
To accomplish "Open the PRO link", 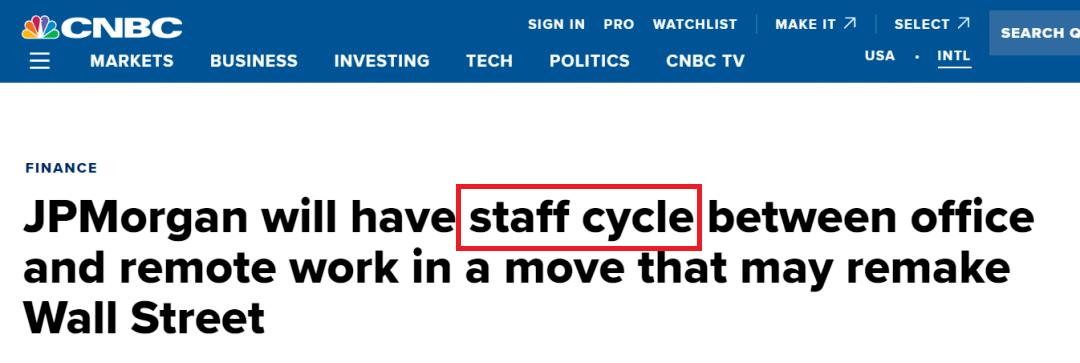I will click(619, 24).
